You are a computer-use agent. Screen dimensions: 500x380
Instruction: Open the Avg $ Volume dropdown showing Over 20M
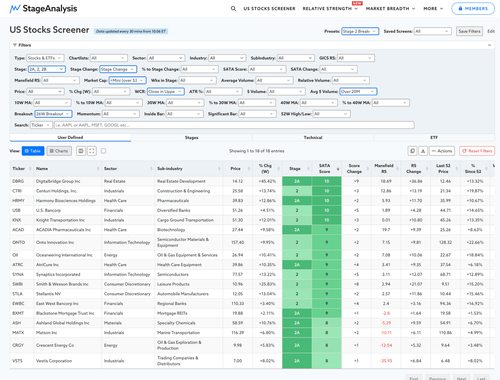coord(358,92)
